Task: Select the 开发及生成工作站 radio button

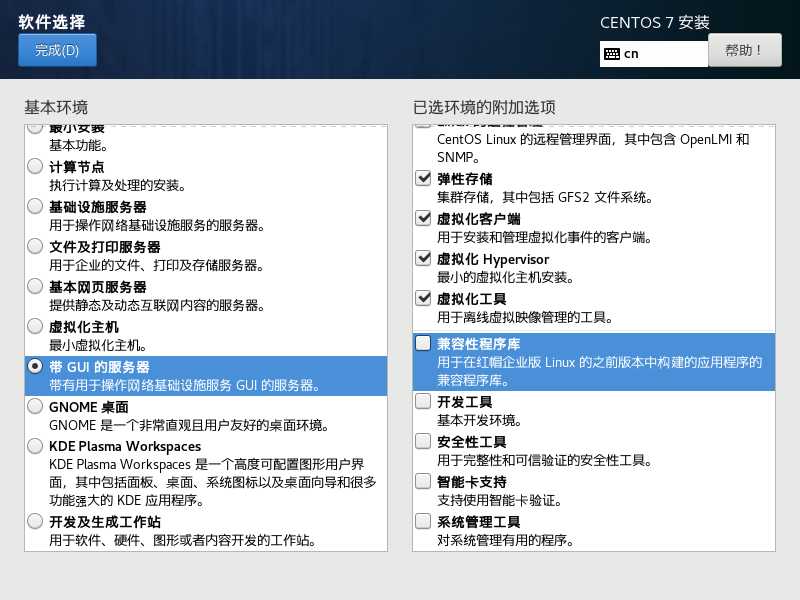Action: 35,521
